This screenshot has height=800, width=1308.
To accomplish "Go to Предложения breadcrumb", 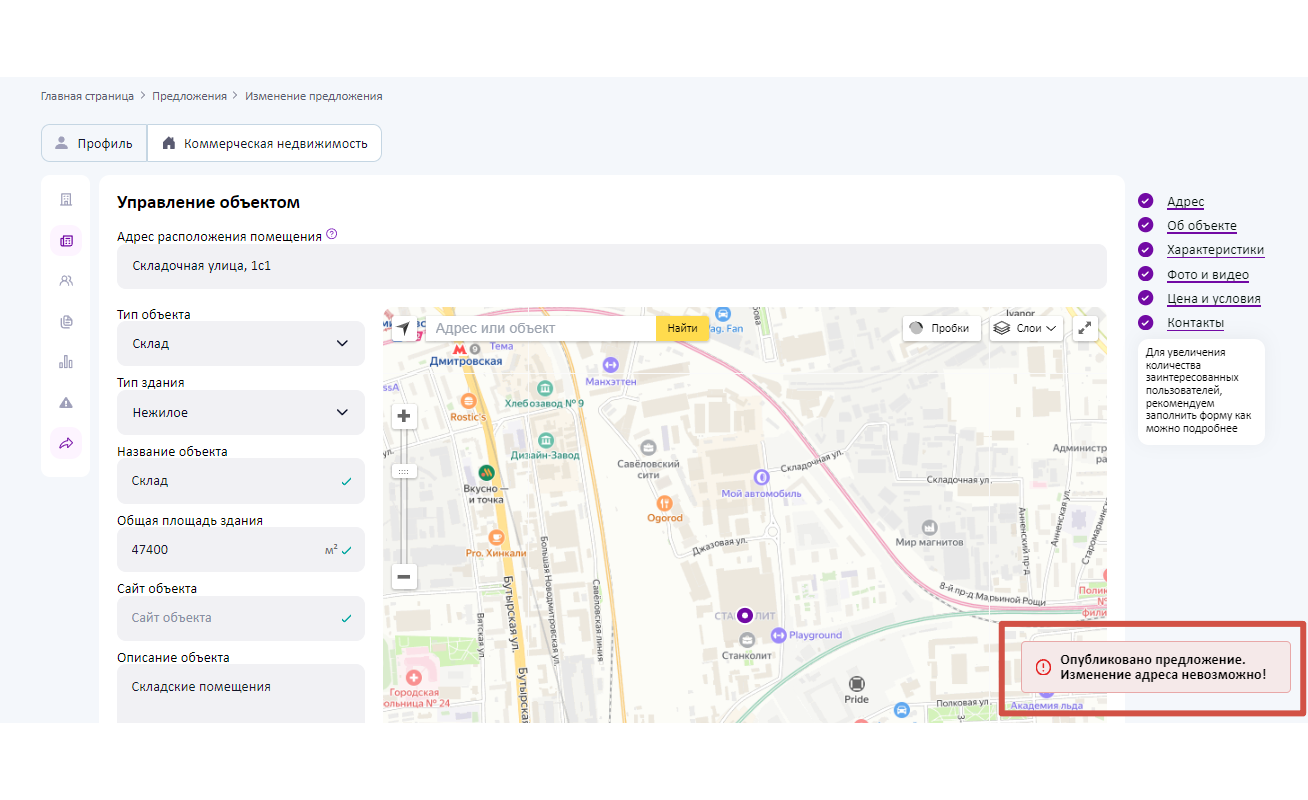I will pyautogui.click(x=190, y=96).
